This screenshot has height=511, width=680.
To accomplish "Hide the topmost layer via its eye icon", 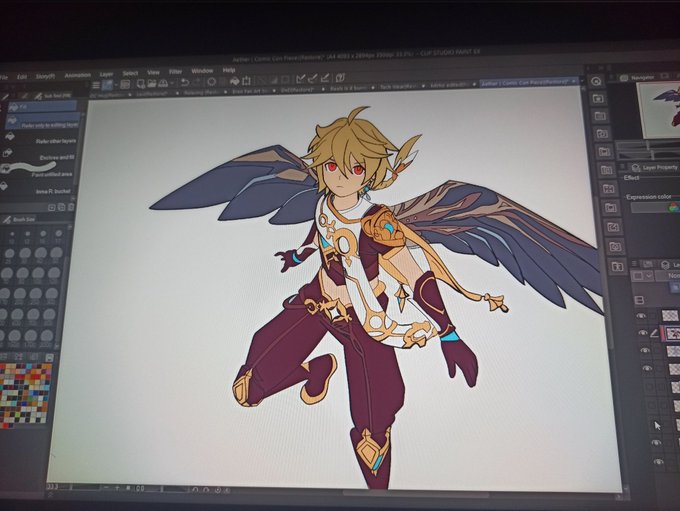I will click(641, 315).
